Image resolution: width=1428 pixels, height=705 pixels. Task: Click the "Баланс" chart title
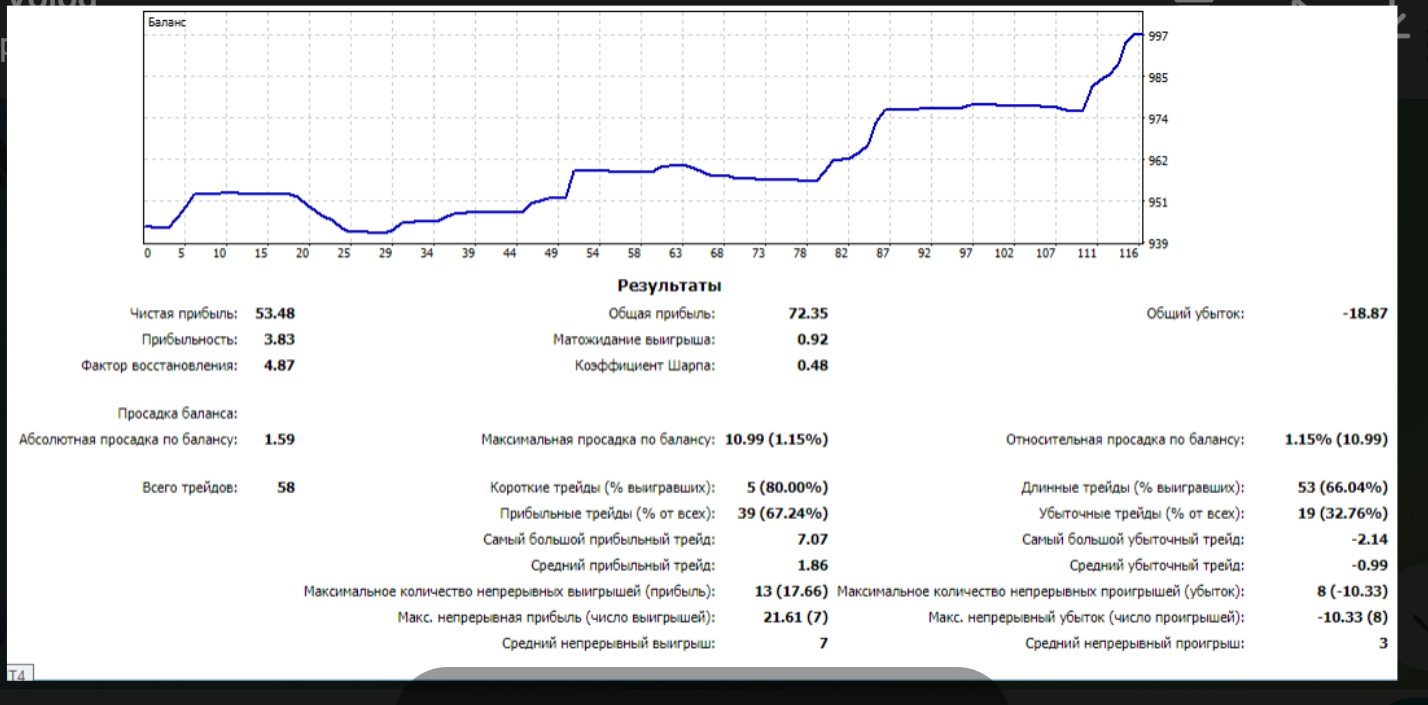167,20
